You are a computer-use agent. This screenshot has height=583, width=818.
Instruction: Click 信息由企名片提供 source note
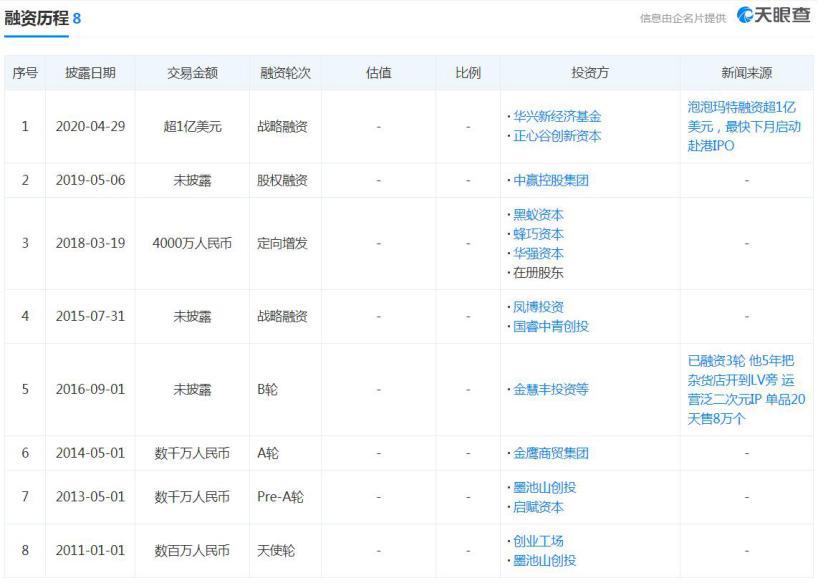683,18
